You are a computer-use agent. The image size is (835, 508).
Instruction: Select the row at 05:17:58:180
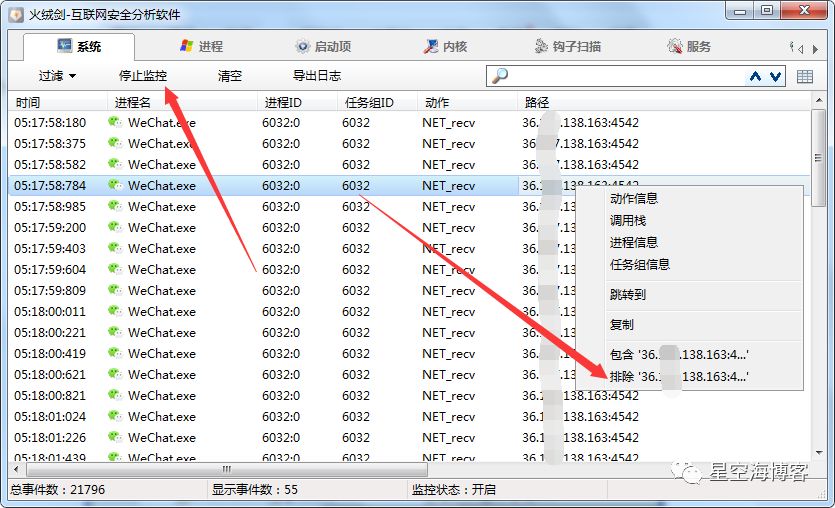[409, 122]
